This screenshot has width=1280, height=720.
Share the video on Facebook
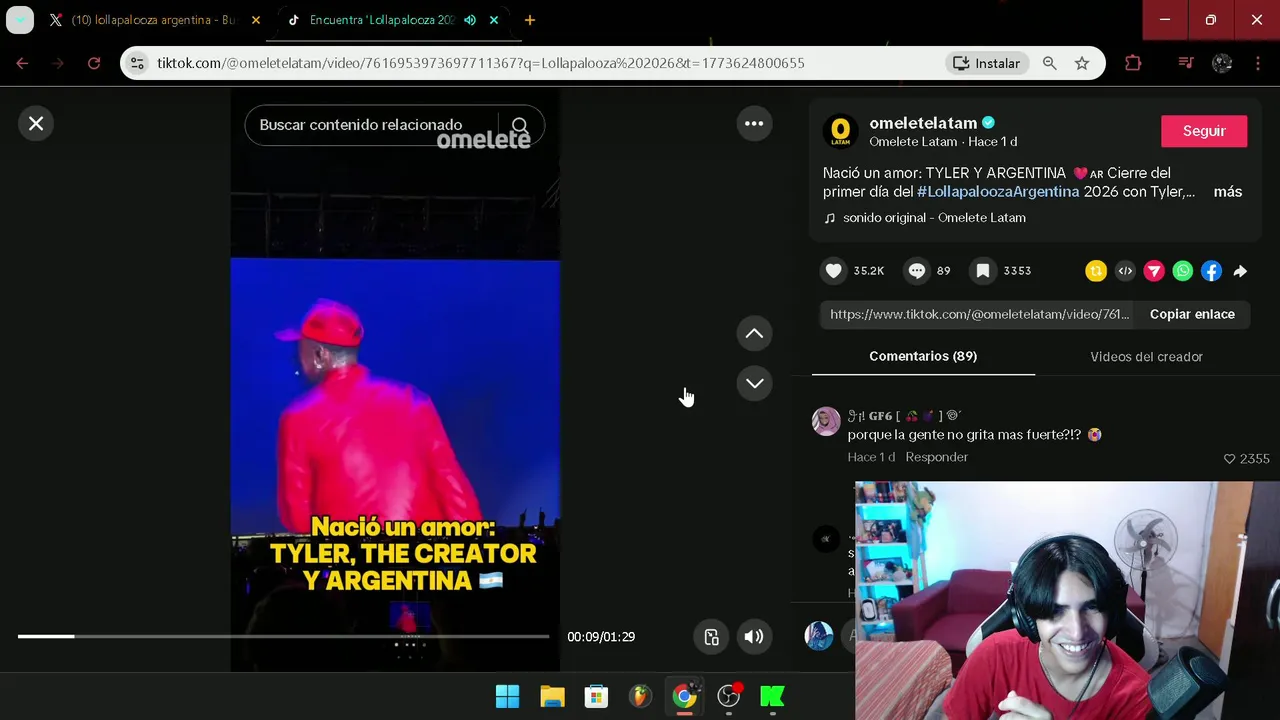pyautogui.click(x=1211, y=271)
